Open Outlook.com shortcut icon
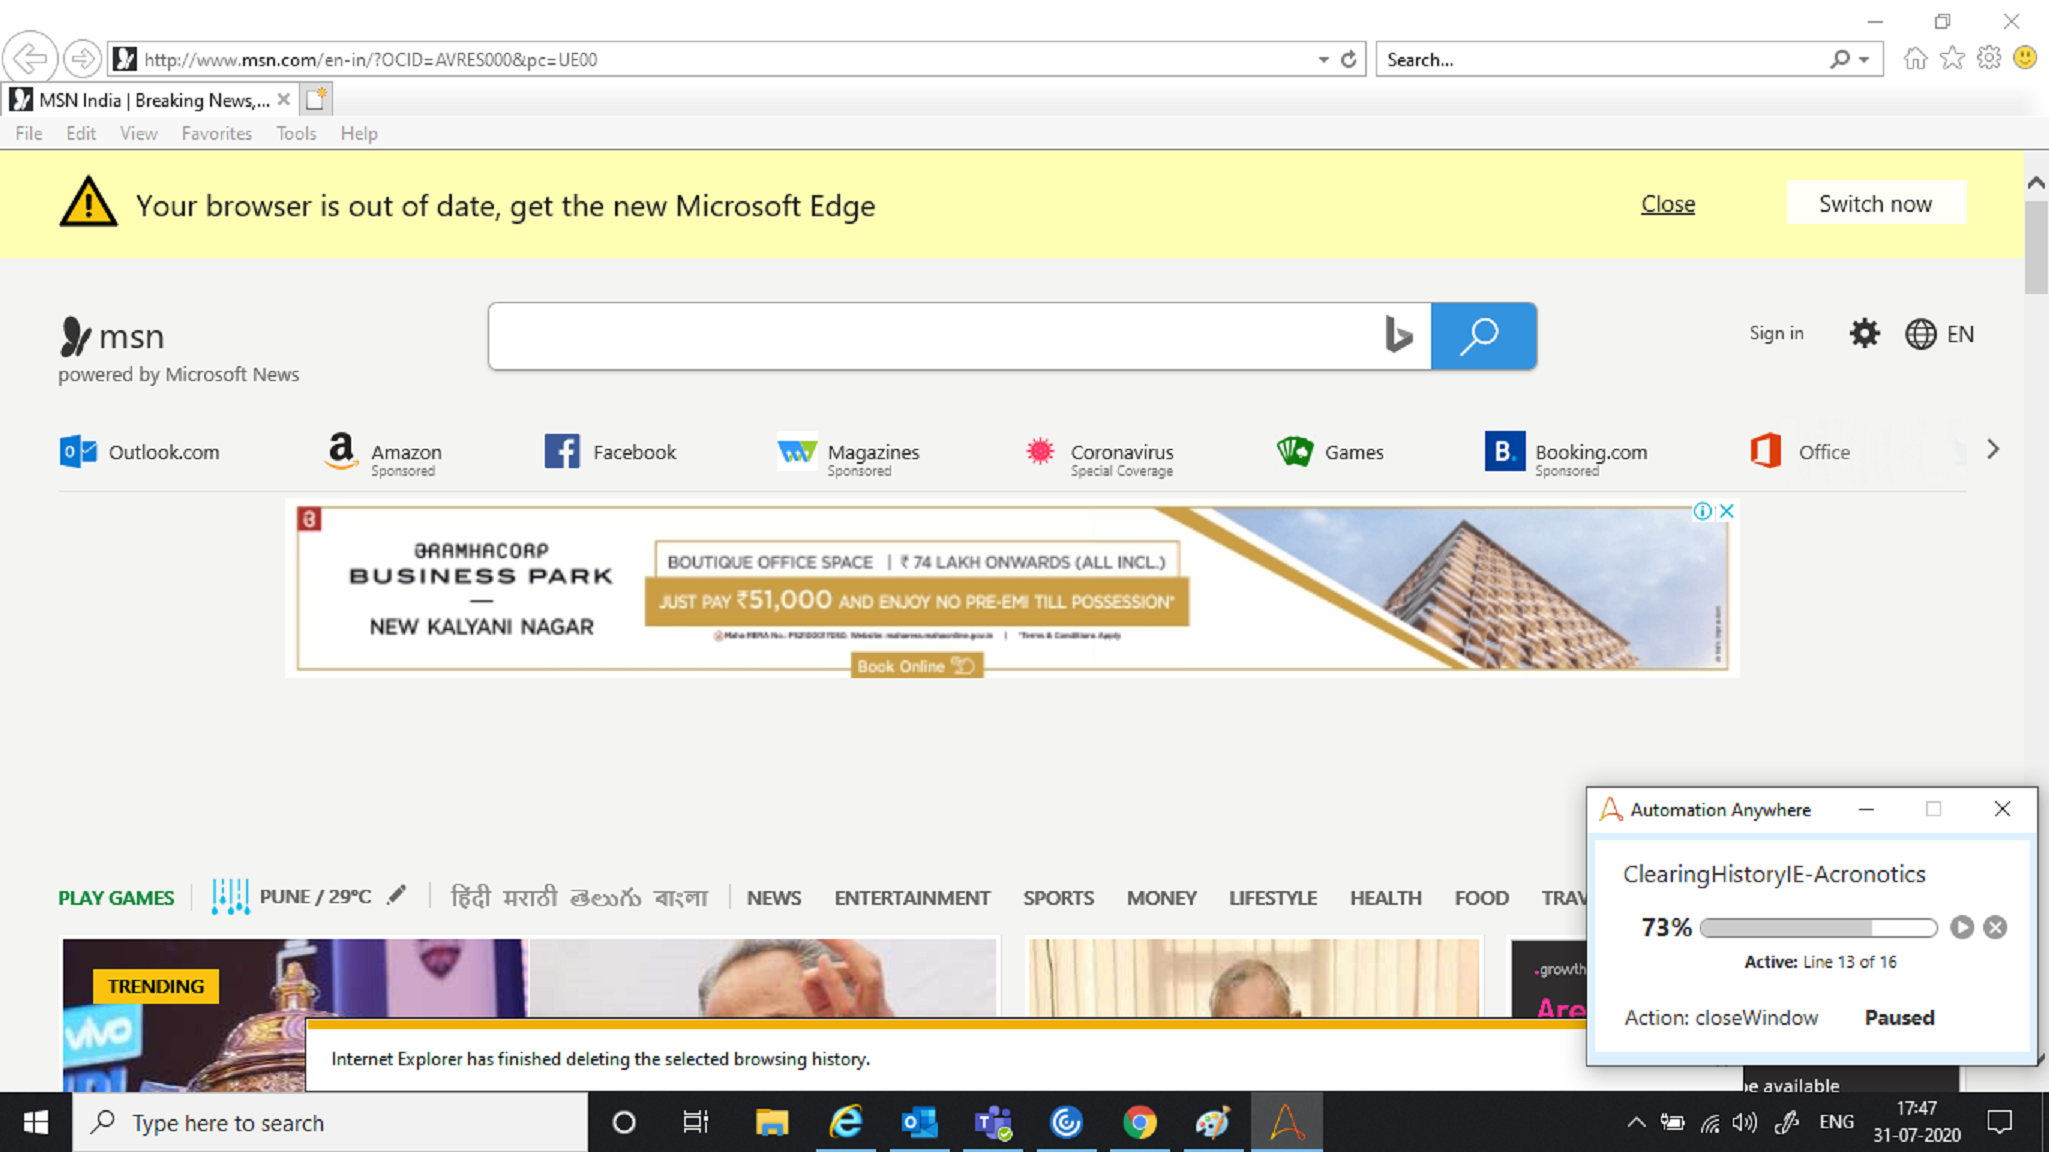Screen dimensions: 2049x1152 78,452
